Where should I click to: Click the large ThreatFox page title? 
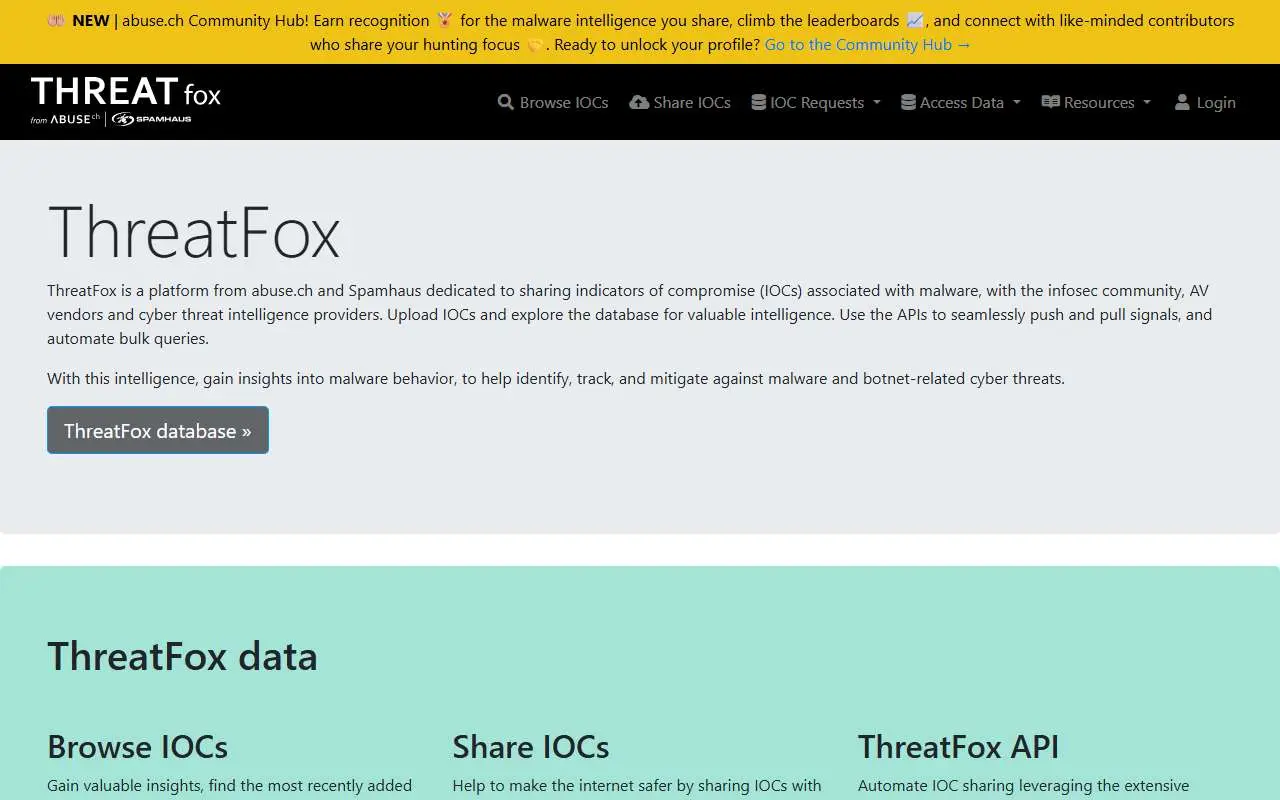tap(194, 232)
